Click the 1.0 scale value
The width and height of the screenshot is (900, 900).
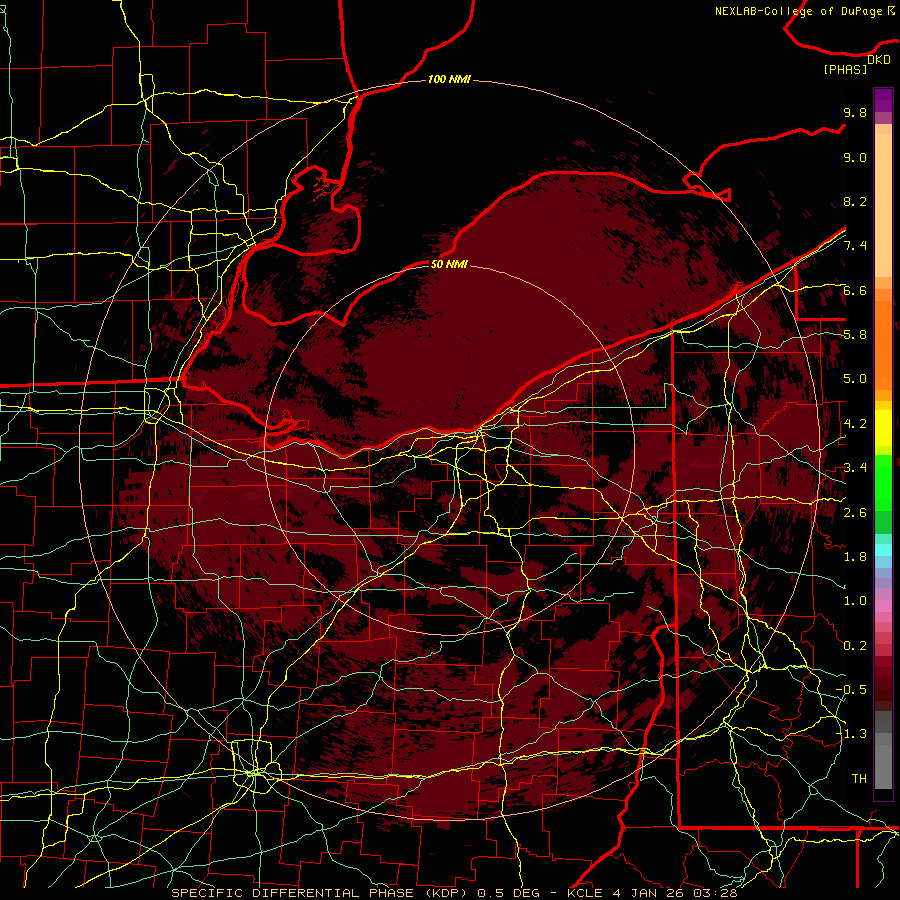click(x=855, y=601)
